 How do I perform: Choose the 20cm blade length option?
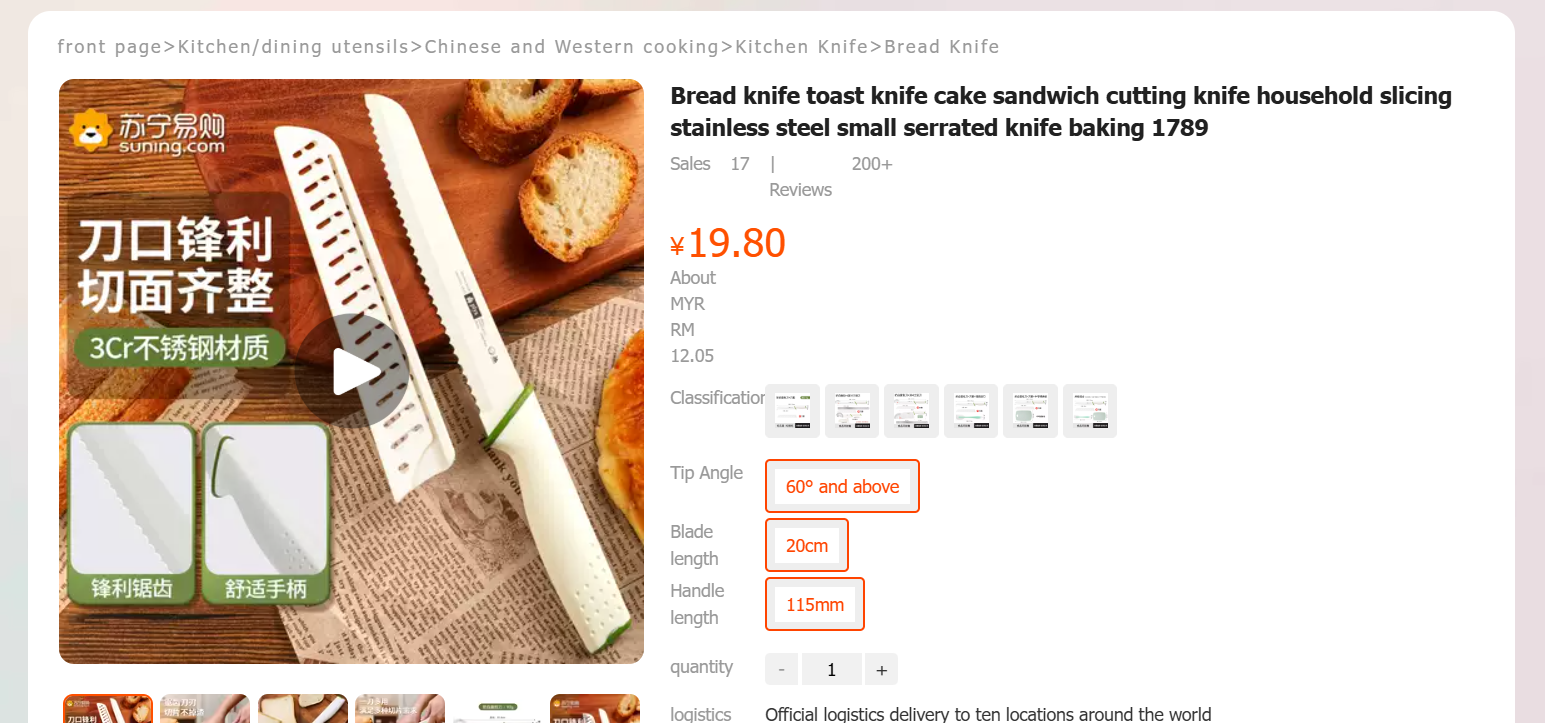[x=807, y=545]
